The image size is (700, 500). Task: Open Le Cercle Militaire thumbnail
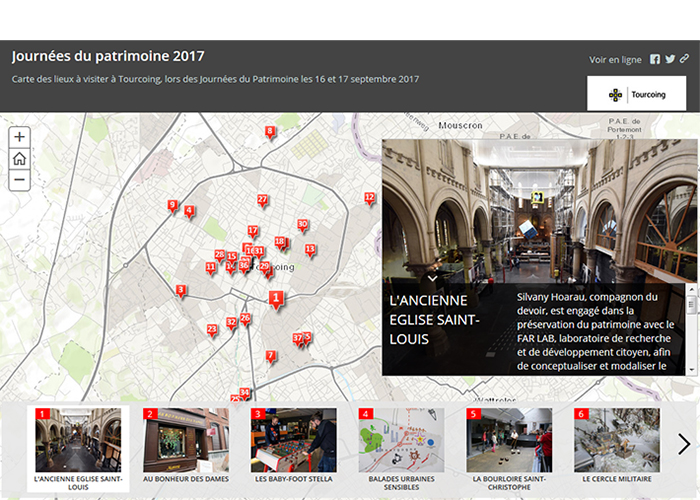(x=617, y=445)
